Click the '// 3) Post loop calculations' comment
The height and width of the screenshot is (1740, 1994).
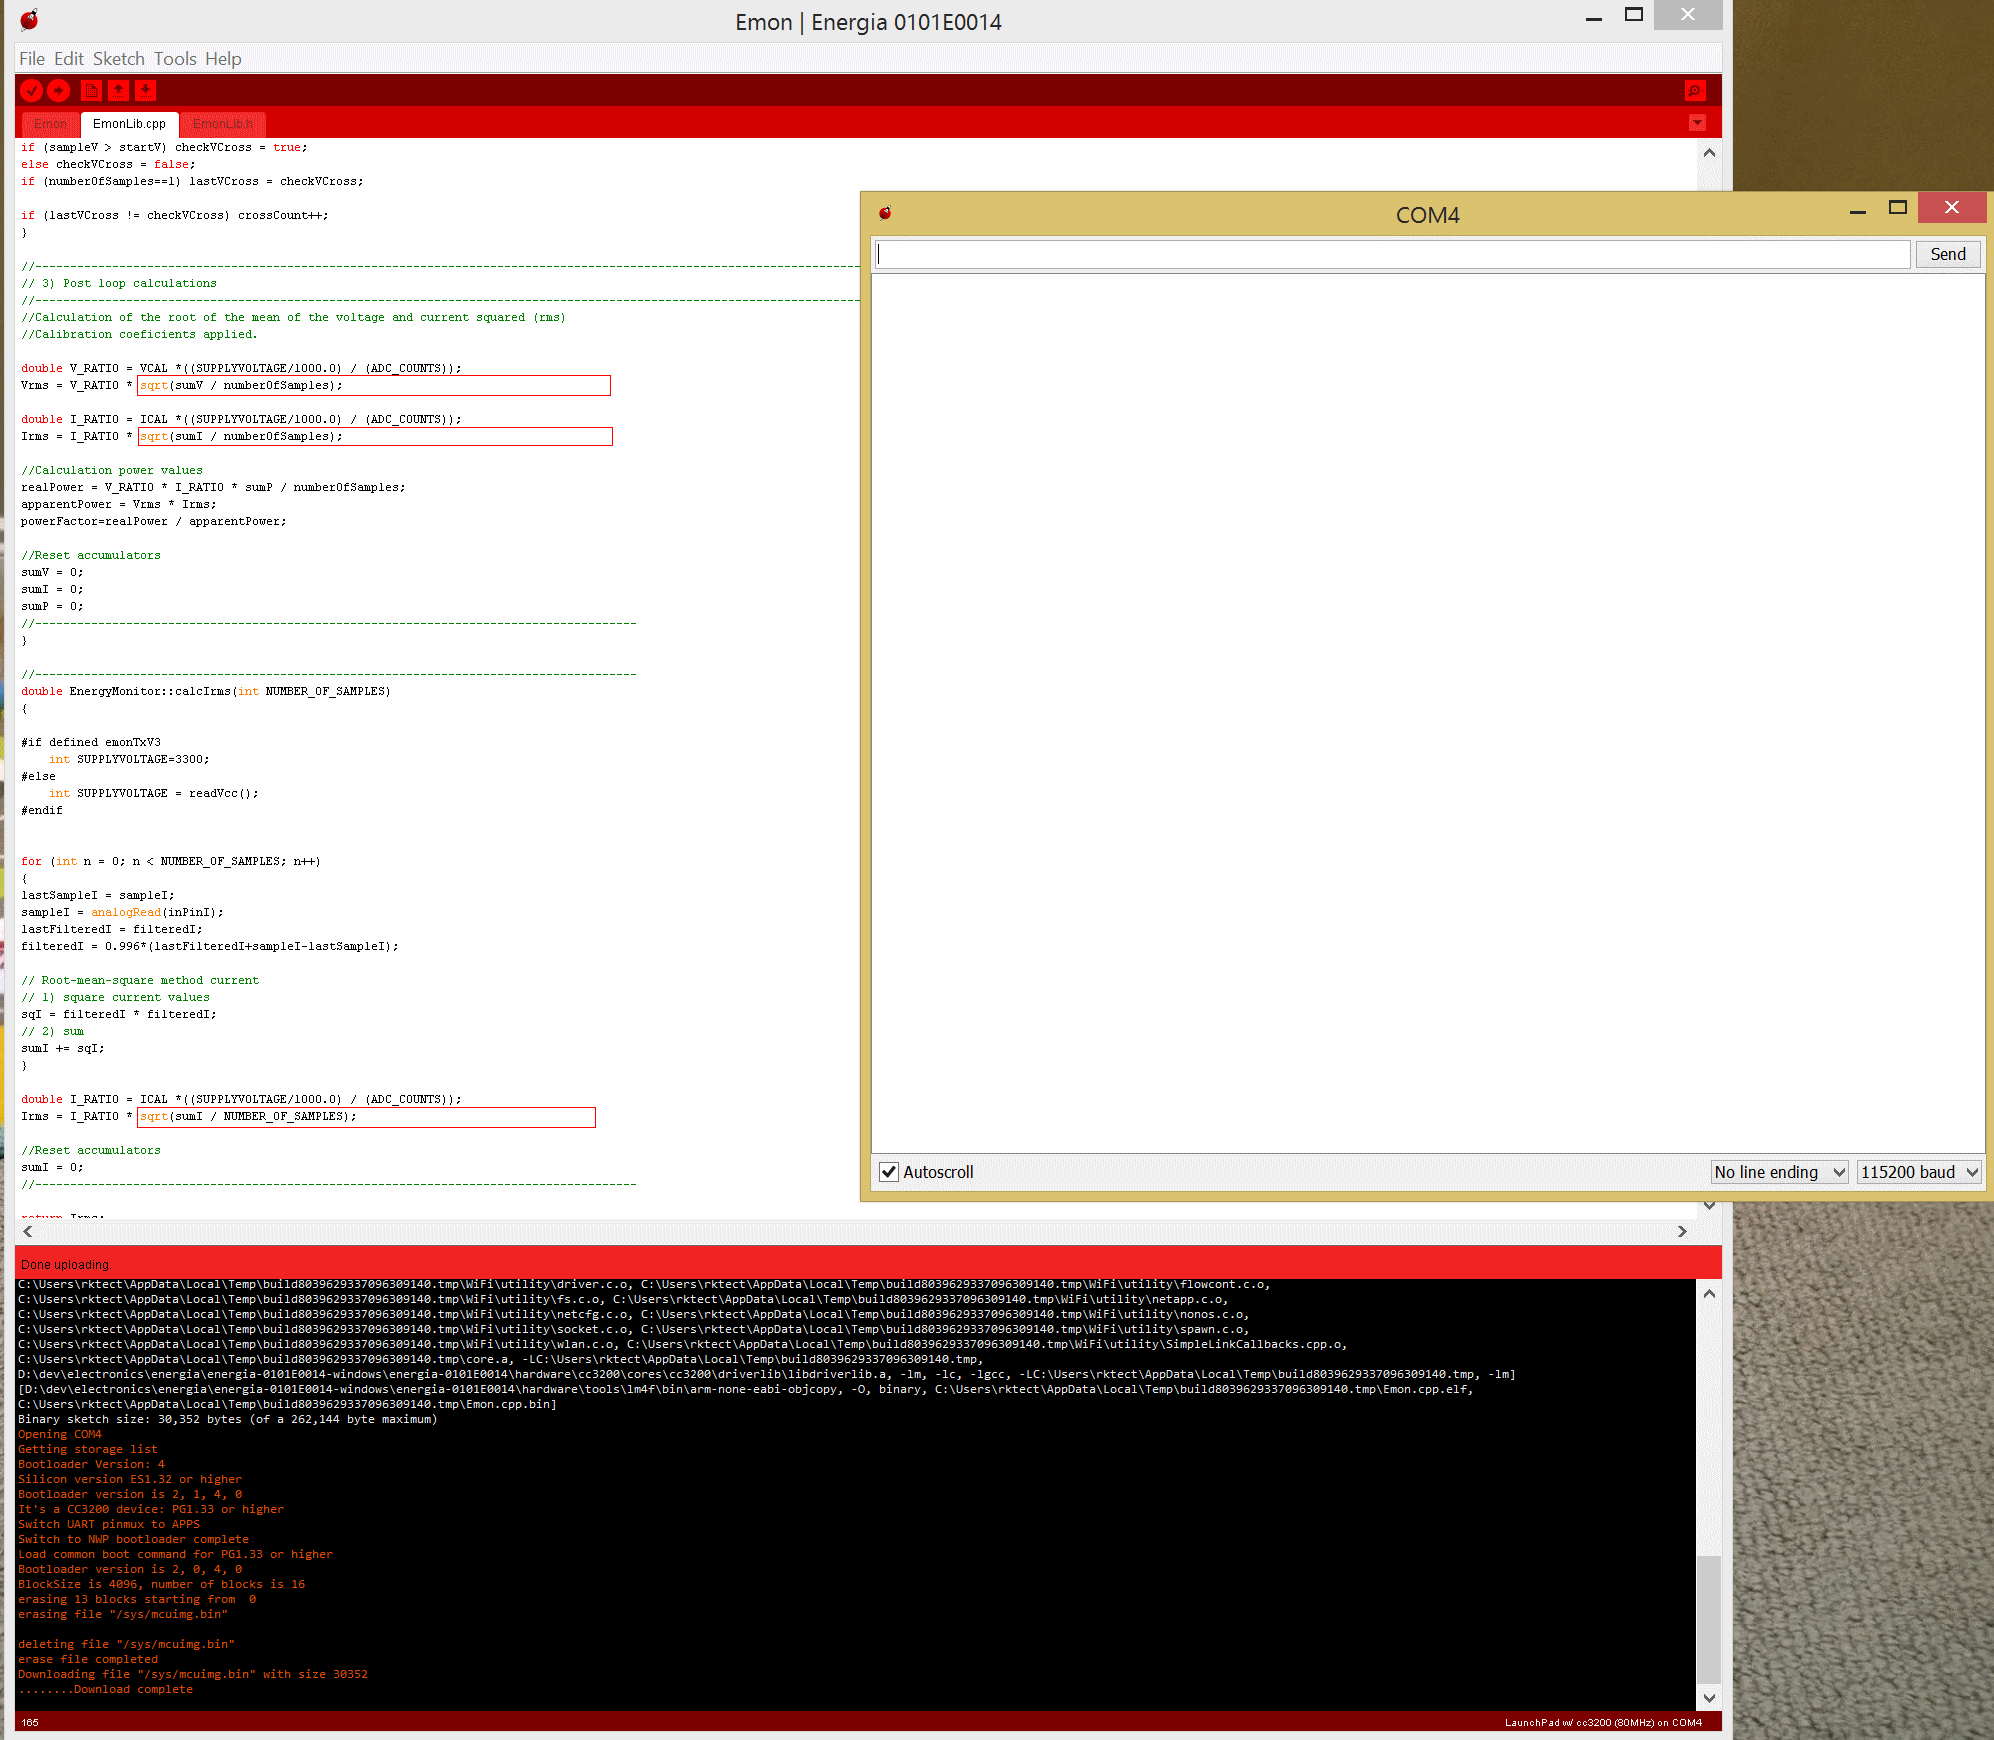(x=119, y=283)
